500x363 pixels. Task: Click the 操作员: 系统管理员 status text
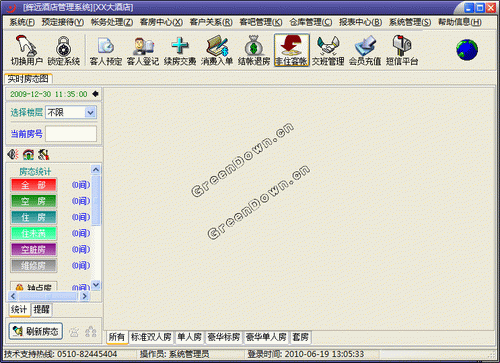point(174,354)
